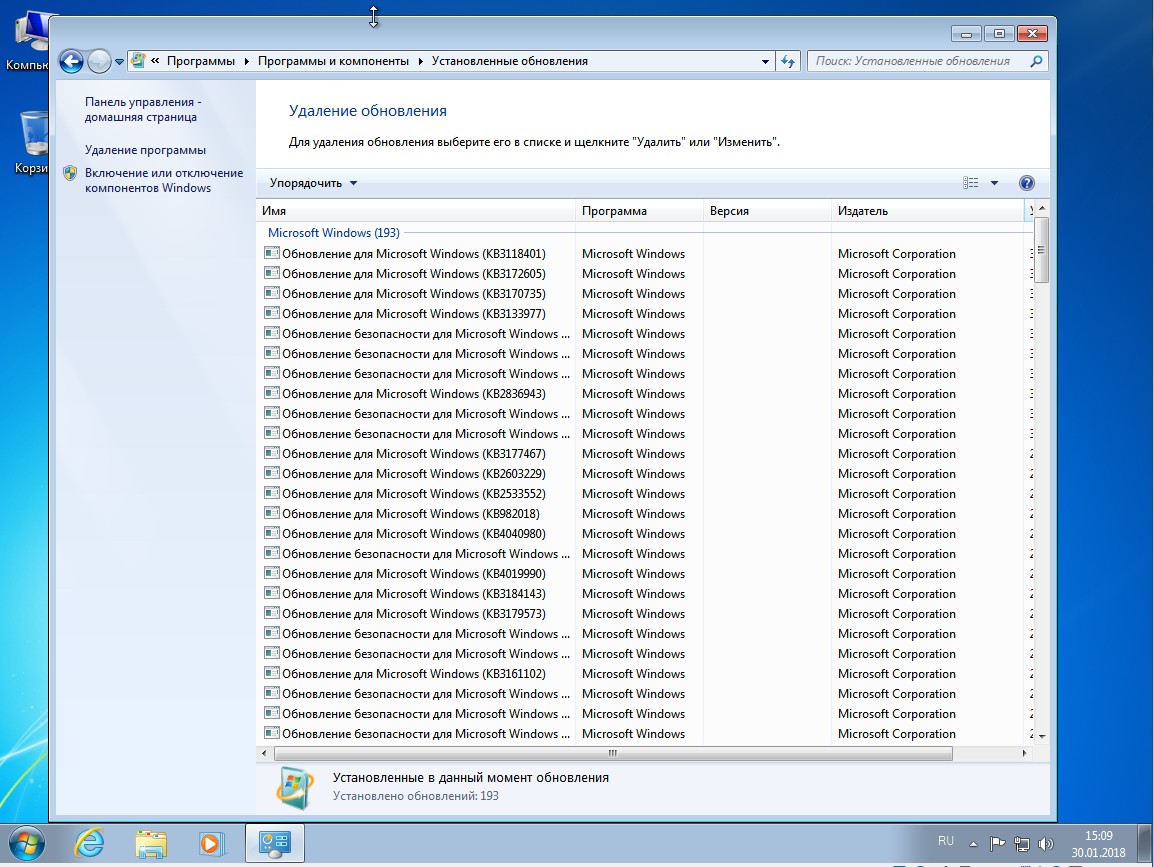1154x867 pixels.
Task: Open Панель управления домашняя страница link
Action: (x=143, y=109)
